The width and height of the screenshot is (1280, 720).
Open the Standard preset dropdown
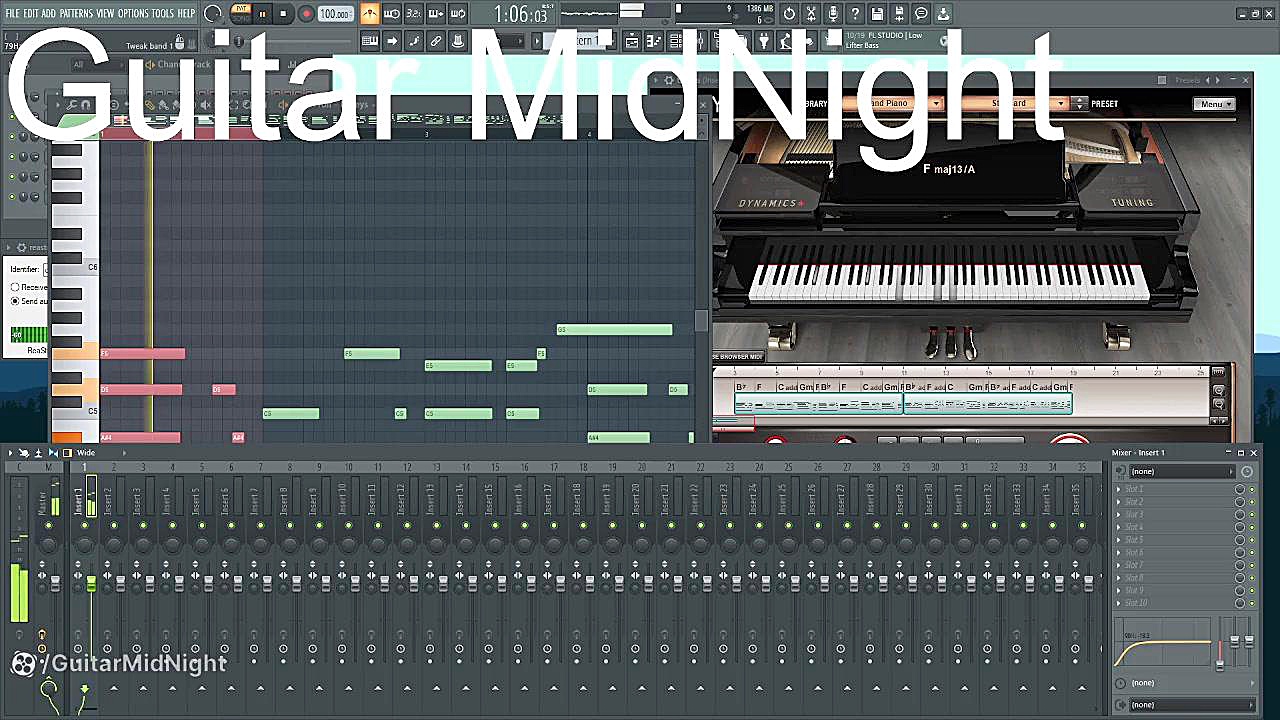tap(1014, 103)
